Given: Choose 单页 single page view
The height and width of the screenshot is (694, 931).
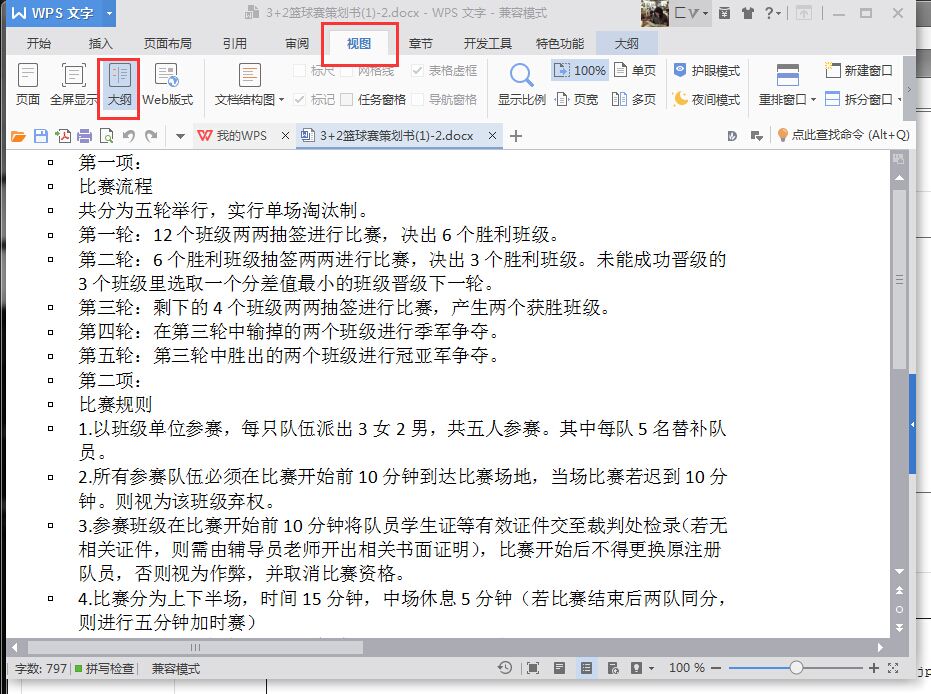Looking at the screenshot, I should (635, 71).
